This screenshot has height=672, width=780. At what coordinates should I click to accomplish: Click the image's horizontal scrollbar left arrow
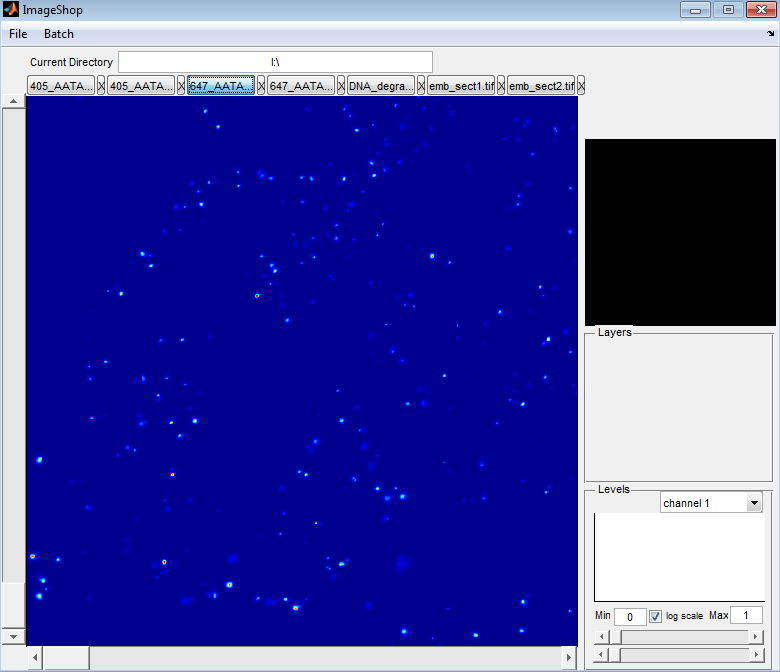coord(35,658)
